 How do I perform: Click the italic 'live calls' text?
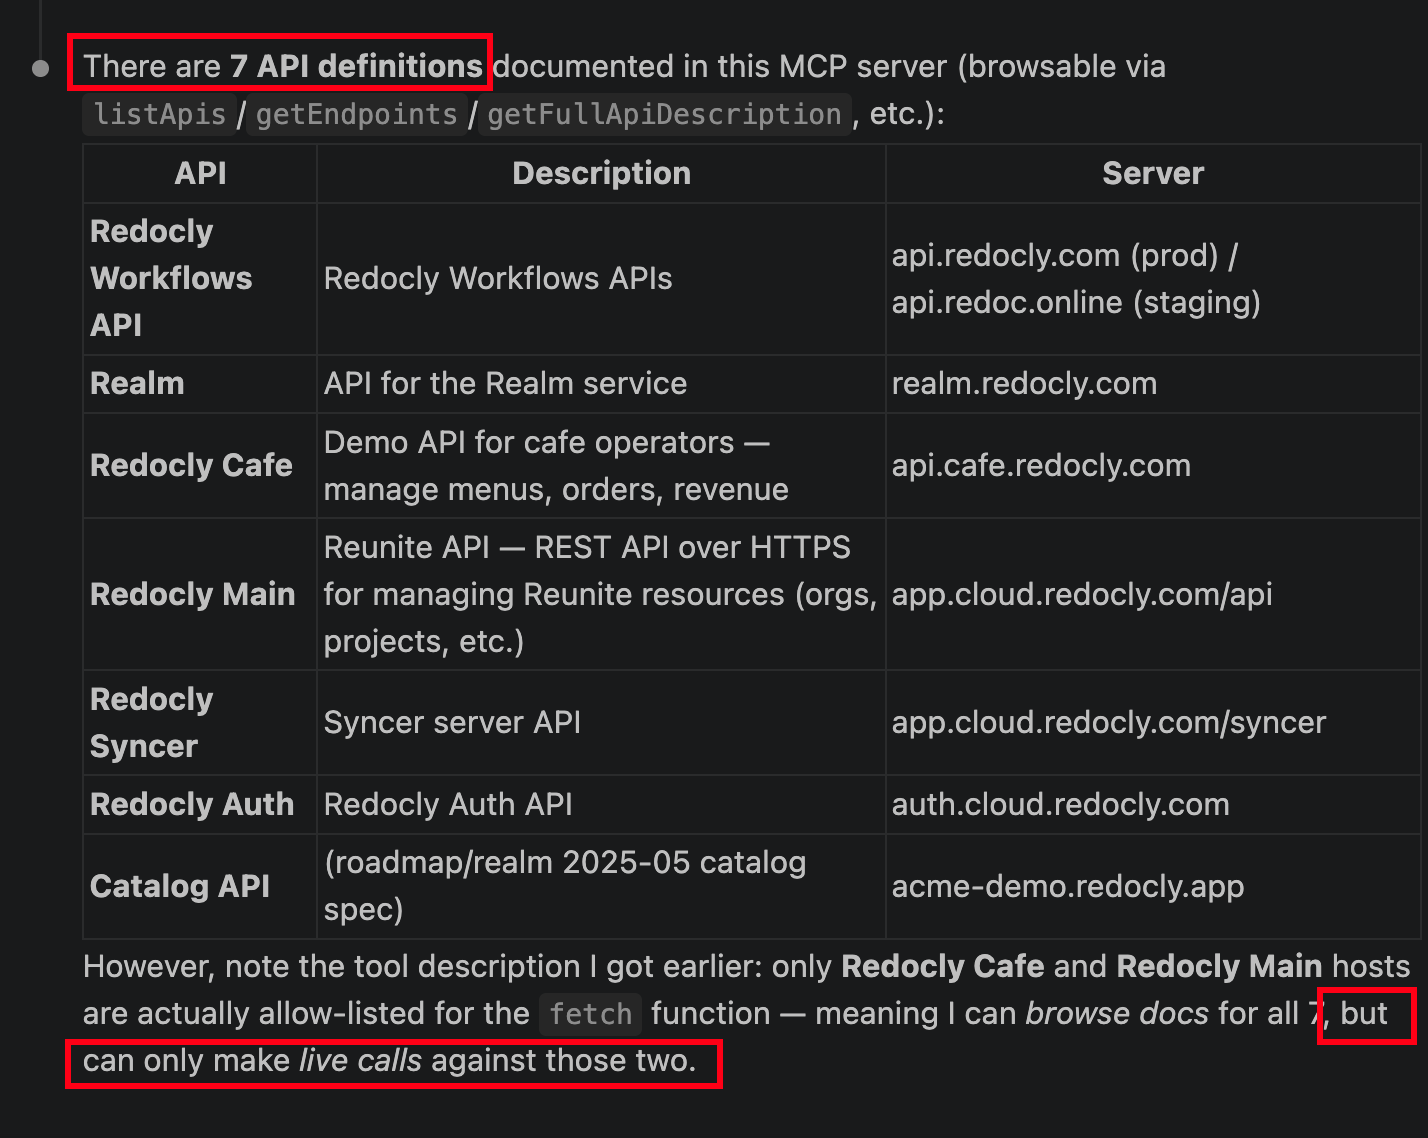361,1061
